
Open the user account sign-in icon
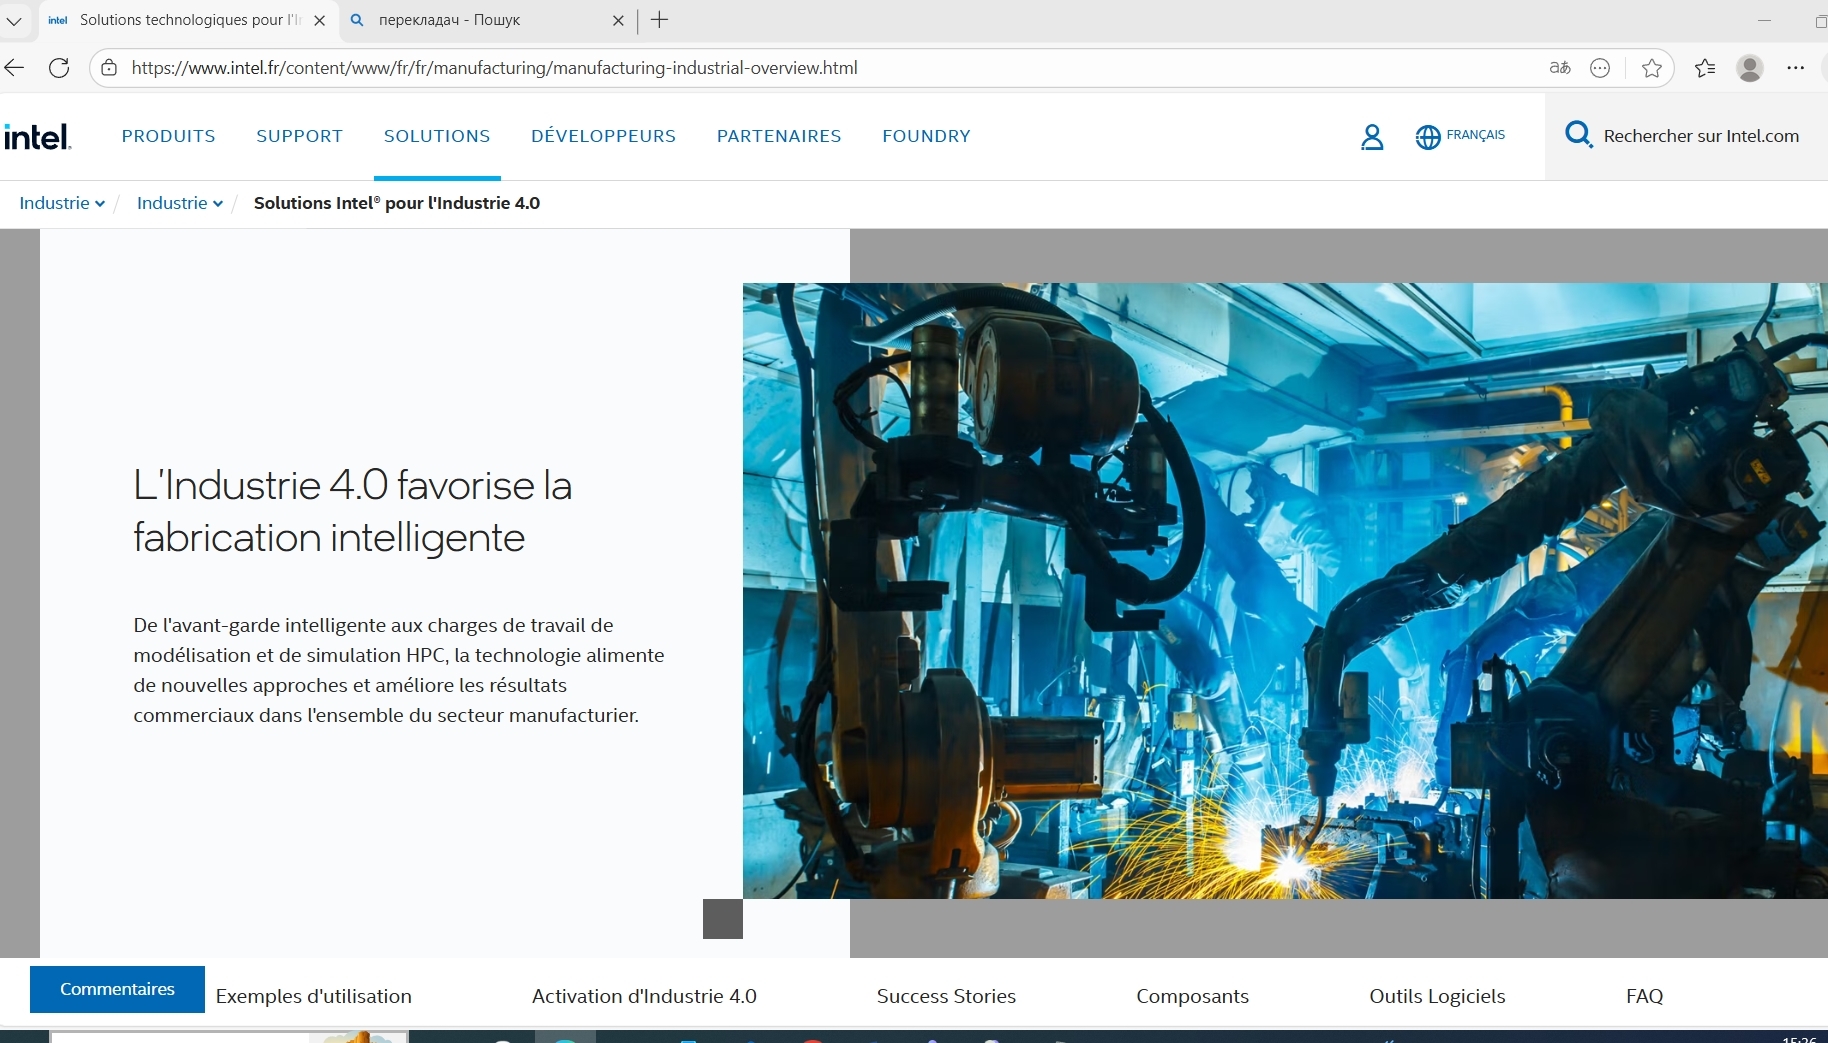pyautogui.click(x=1372, y=137)
